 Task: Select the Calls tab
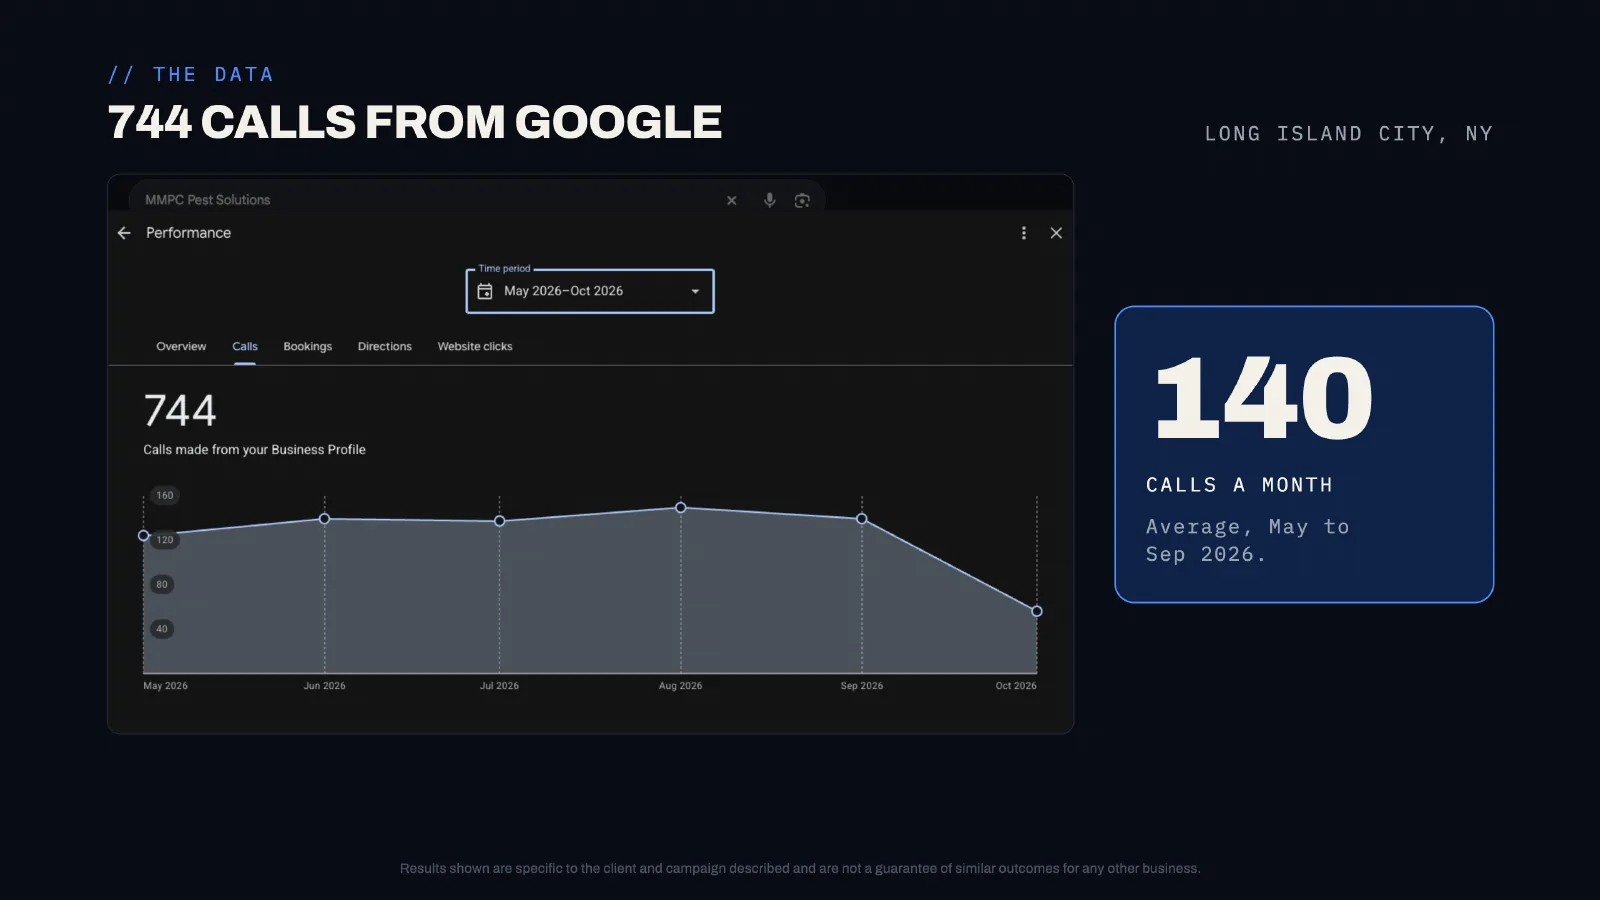(x=245, y=347)
